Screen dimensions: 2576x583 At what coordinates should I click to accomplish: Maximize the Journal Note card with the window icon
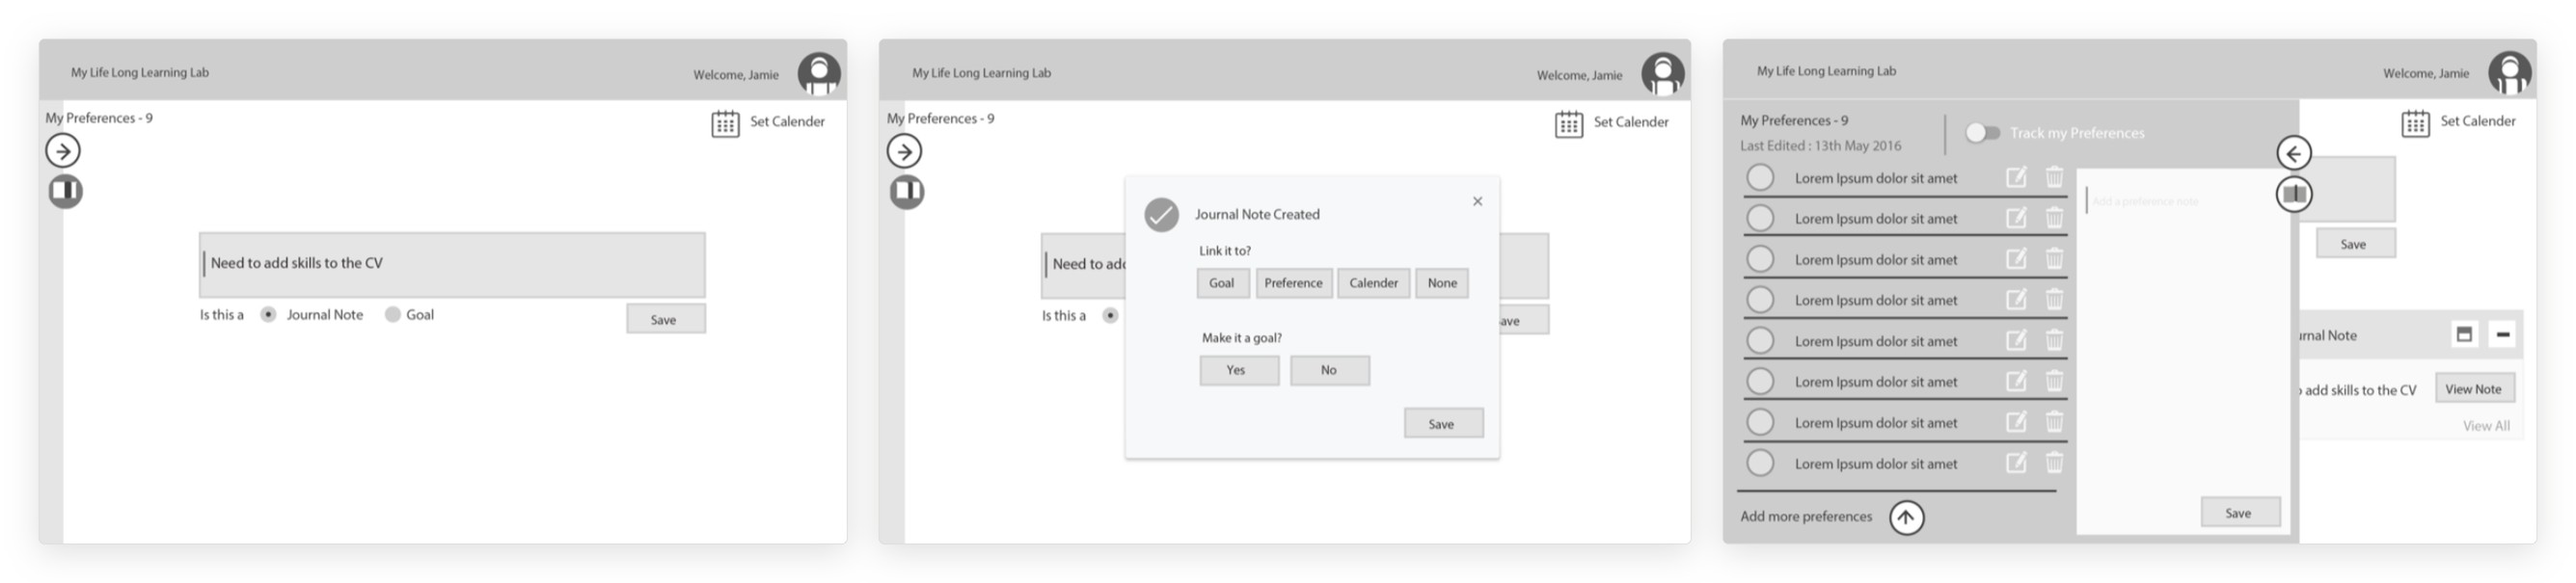2464,334
